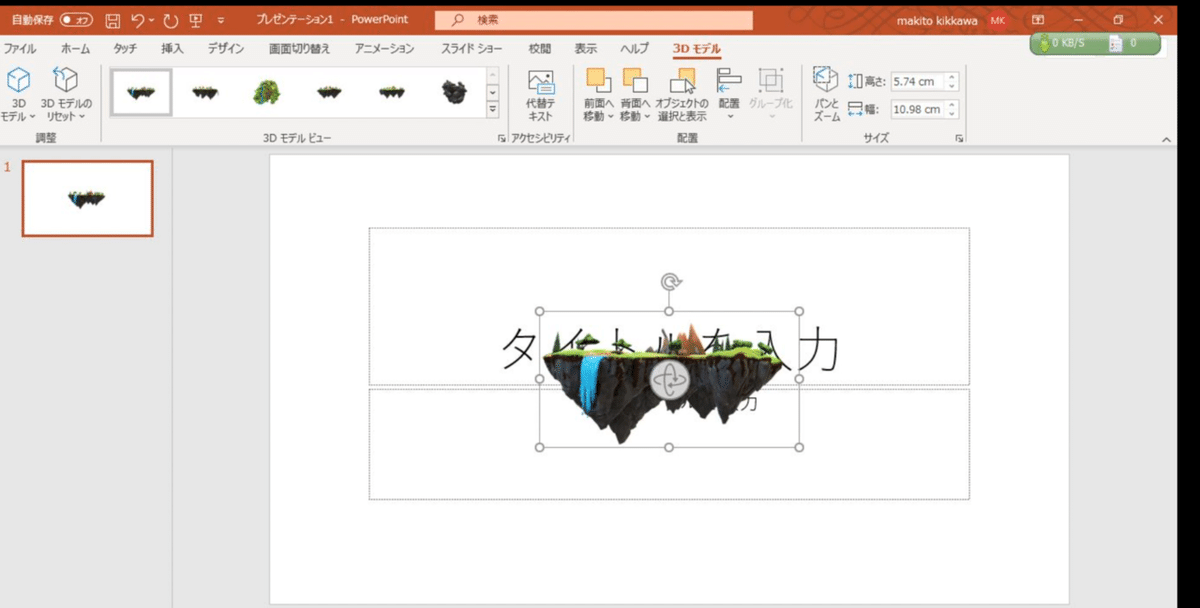Click the 3D rotate control on the model
Screen dimensions: 1200x608
click(x=669, y=380)
